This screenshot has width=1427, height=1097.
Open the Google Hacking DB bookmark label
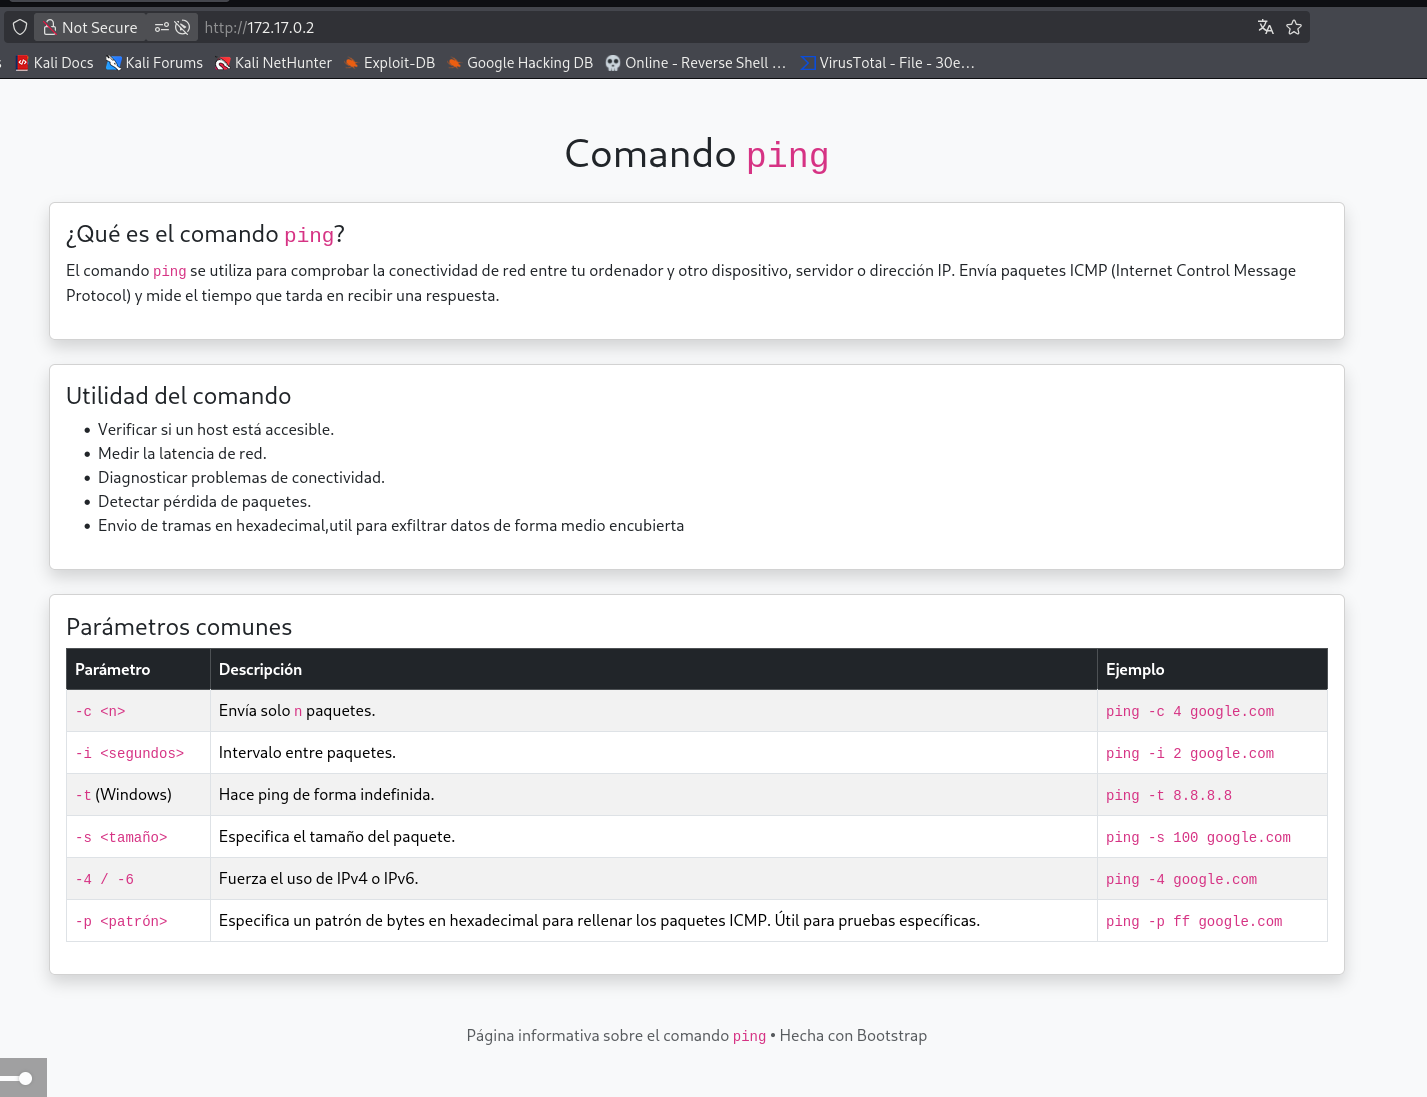coord(530,63)
